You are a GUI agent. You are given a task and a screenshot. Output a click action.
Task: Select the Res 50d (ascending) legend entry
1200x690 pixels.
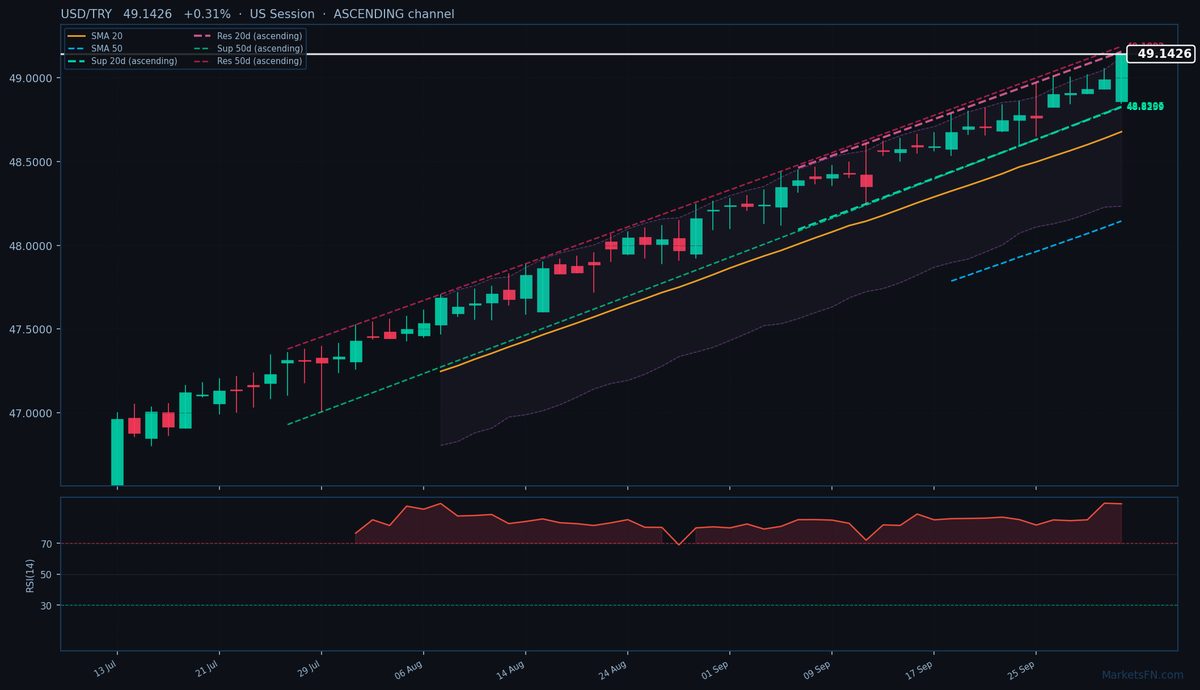(259, 61)
